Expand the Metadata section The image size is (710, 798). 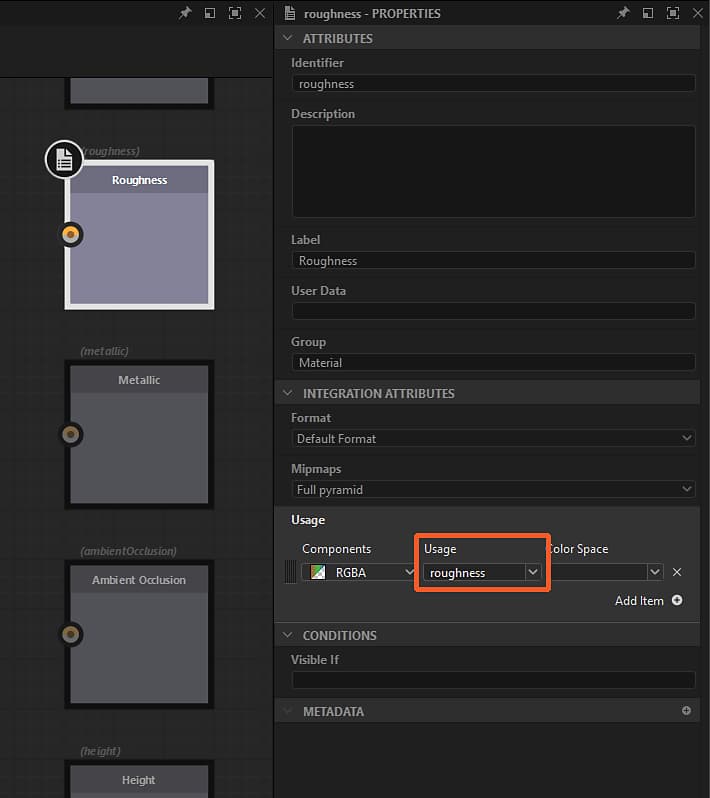[288, 711]
